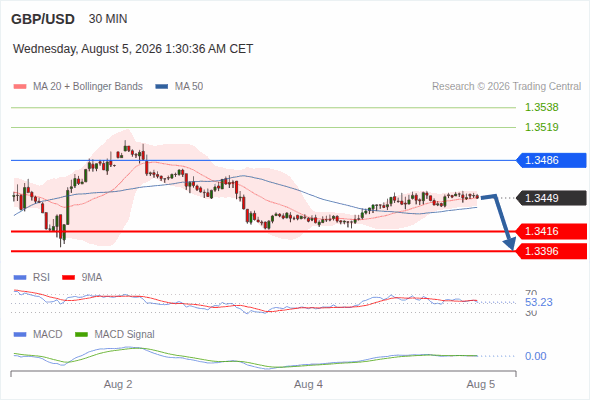Click the 1.3396 red support tag

click(x=551, y=251)
